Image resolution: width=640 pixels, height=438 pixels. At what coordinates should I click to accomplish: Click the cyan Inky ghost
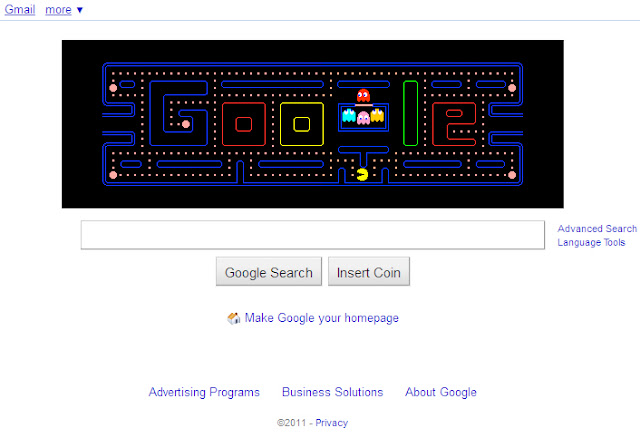[349, 116]
